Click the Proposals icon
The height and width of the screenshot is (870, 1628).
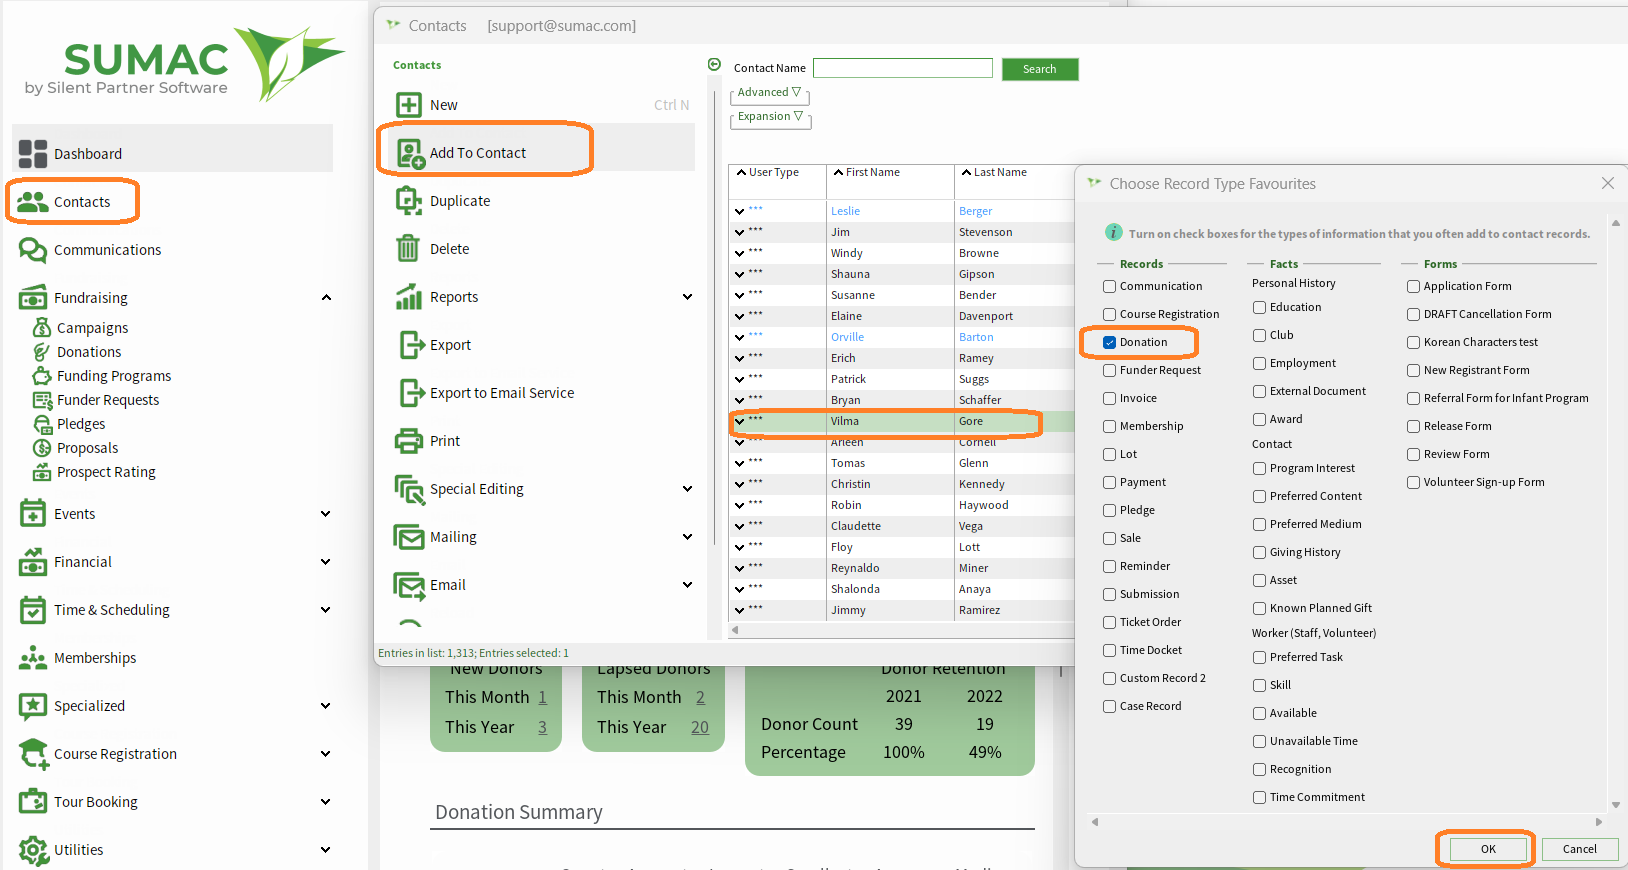[x=42, y=448]
